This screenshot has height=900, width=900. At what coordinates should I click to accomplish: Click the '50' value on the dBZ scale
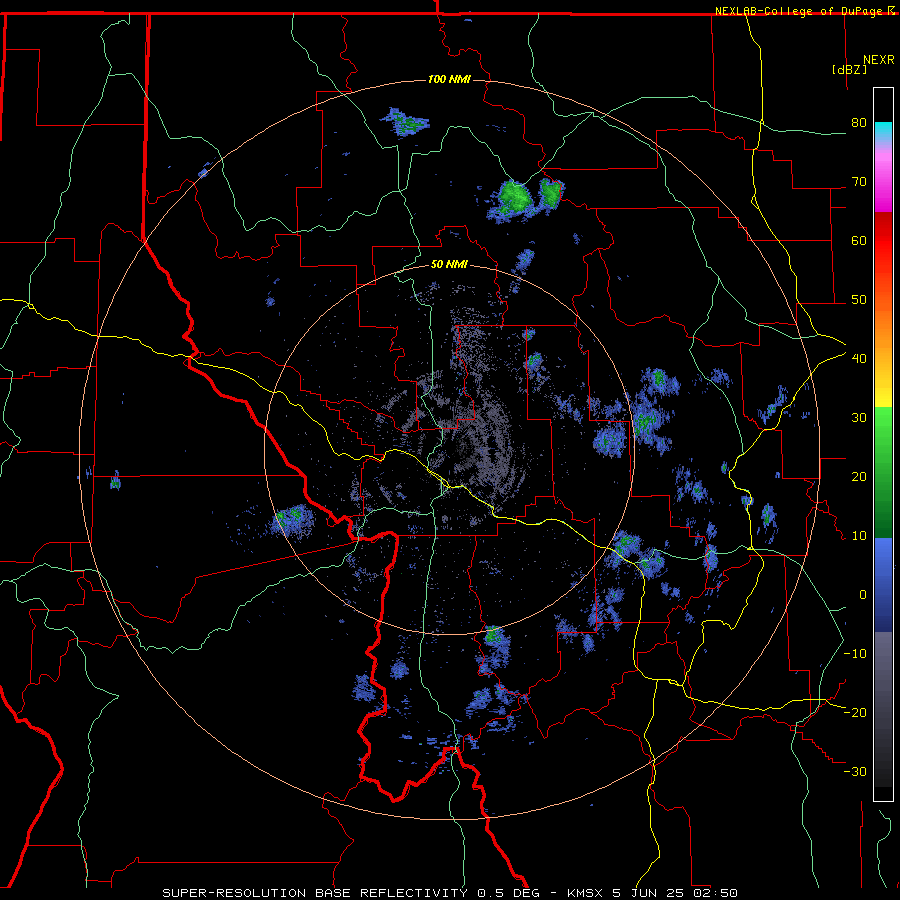(859, 300)
